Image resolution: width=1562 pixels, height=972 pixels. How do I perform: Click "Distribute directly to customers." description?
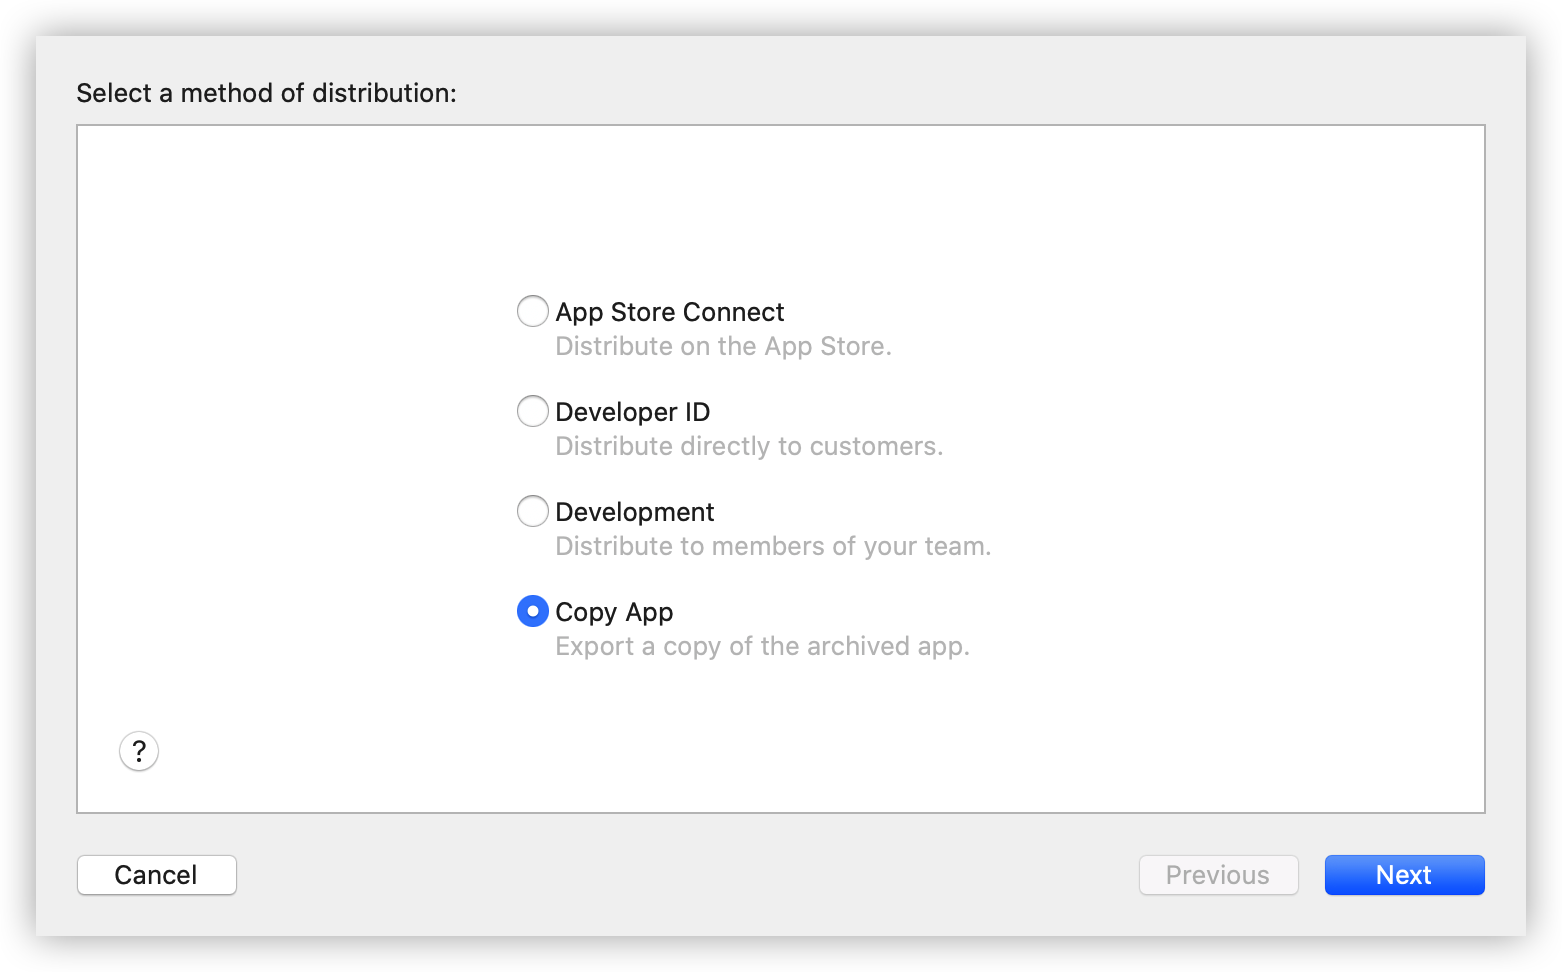tap(749, 446)
